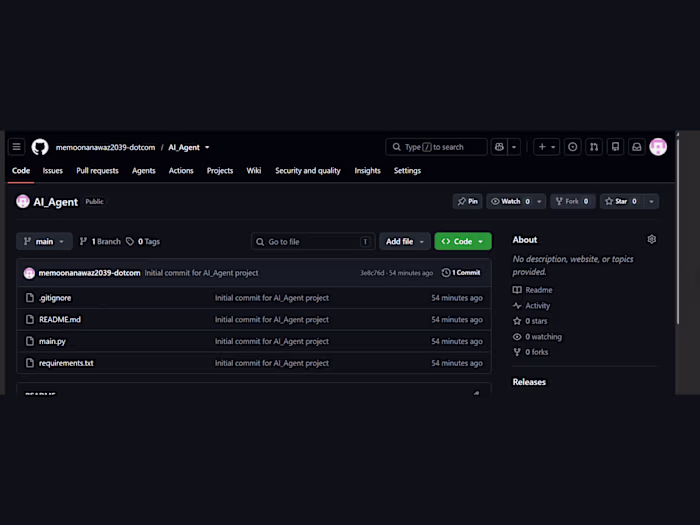
Task: Open the Releases heading link
Action: pos(529,382)
